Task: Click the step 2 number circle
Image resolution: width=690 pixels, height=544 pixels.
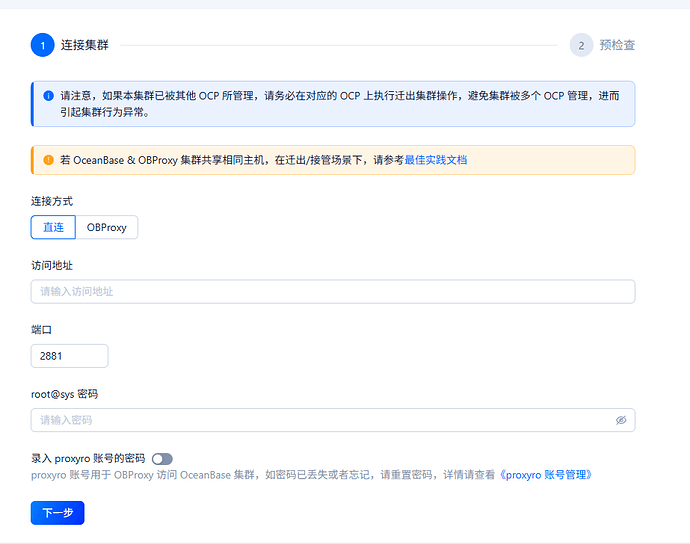Action: coord(581,45)
